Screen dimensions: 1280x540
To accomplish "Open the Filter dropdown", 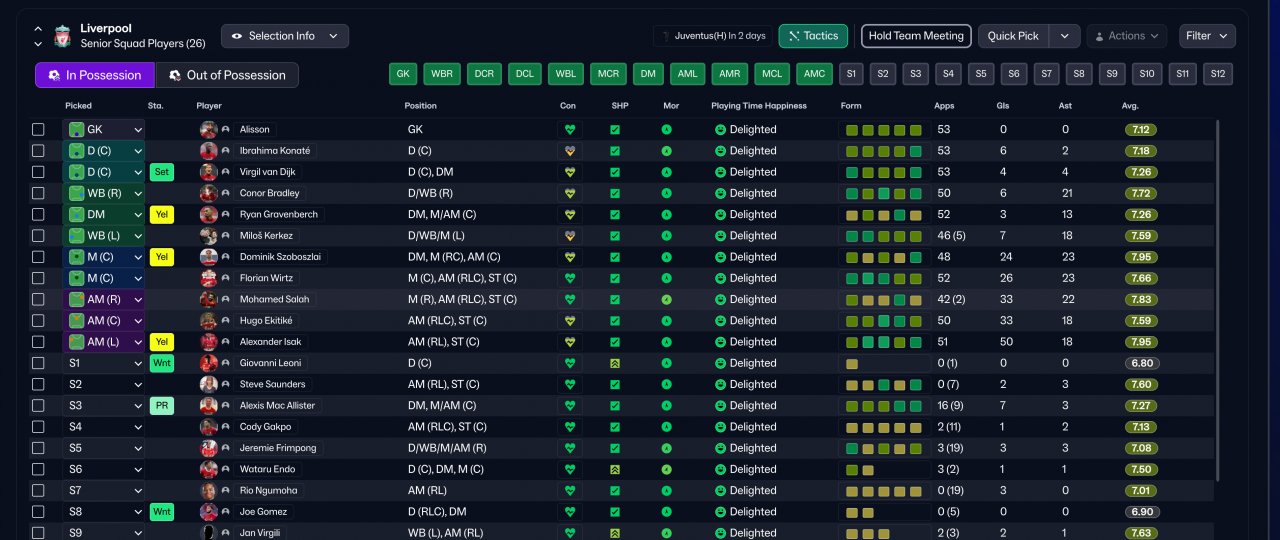I will click(1207, 36).
